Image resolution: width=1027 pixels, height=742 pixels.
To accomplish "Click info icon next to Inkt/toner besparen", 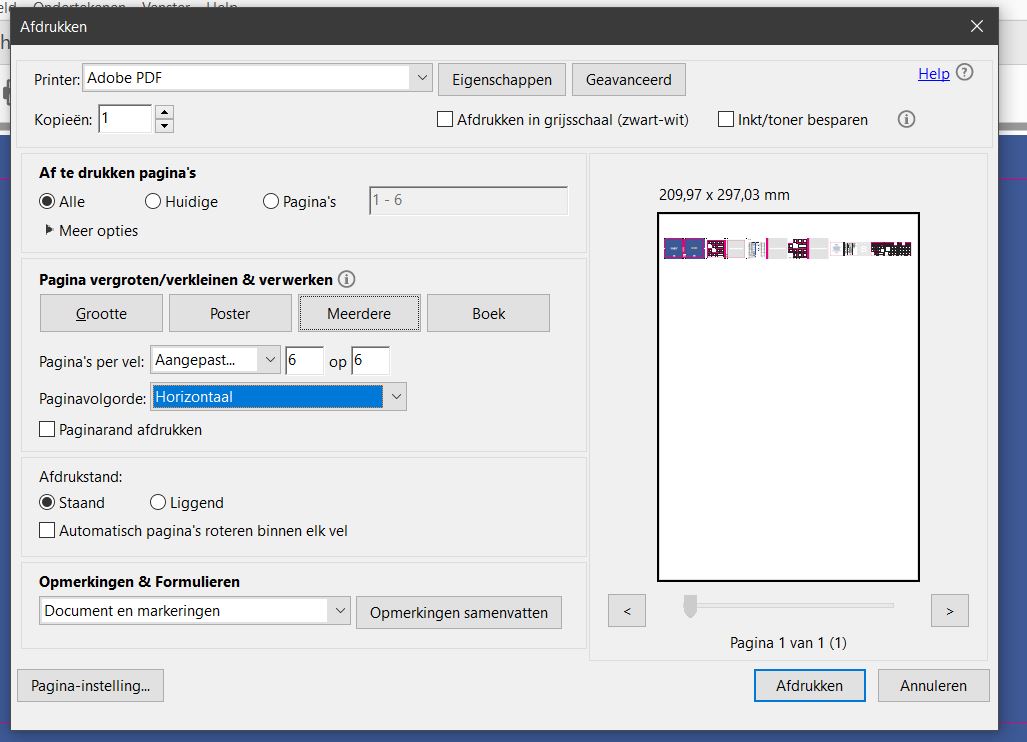I will (x=906, y=119).
